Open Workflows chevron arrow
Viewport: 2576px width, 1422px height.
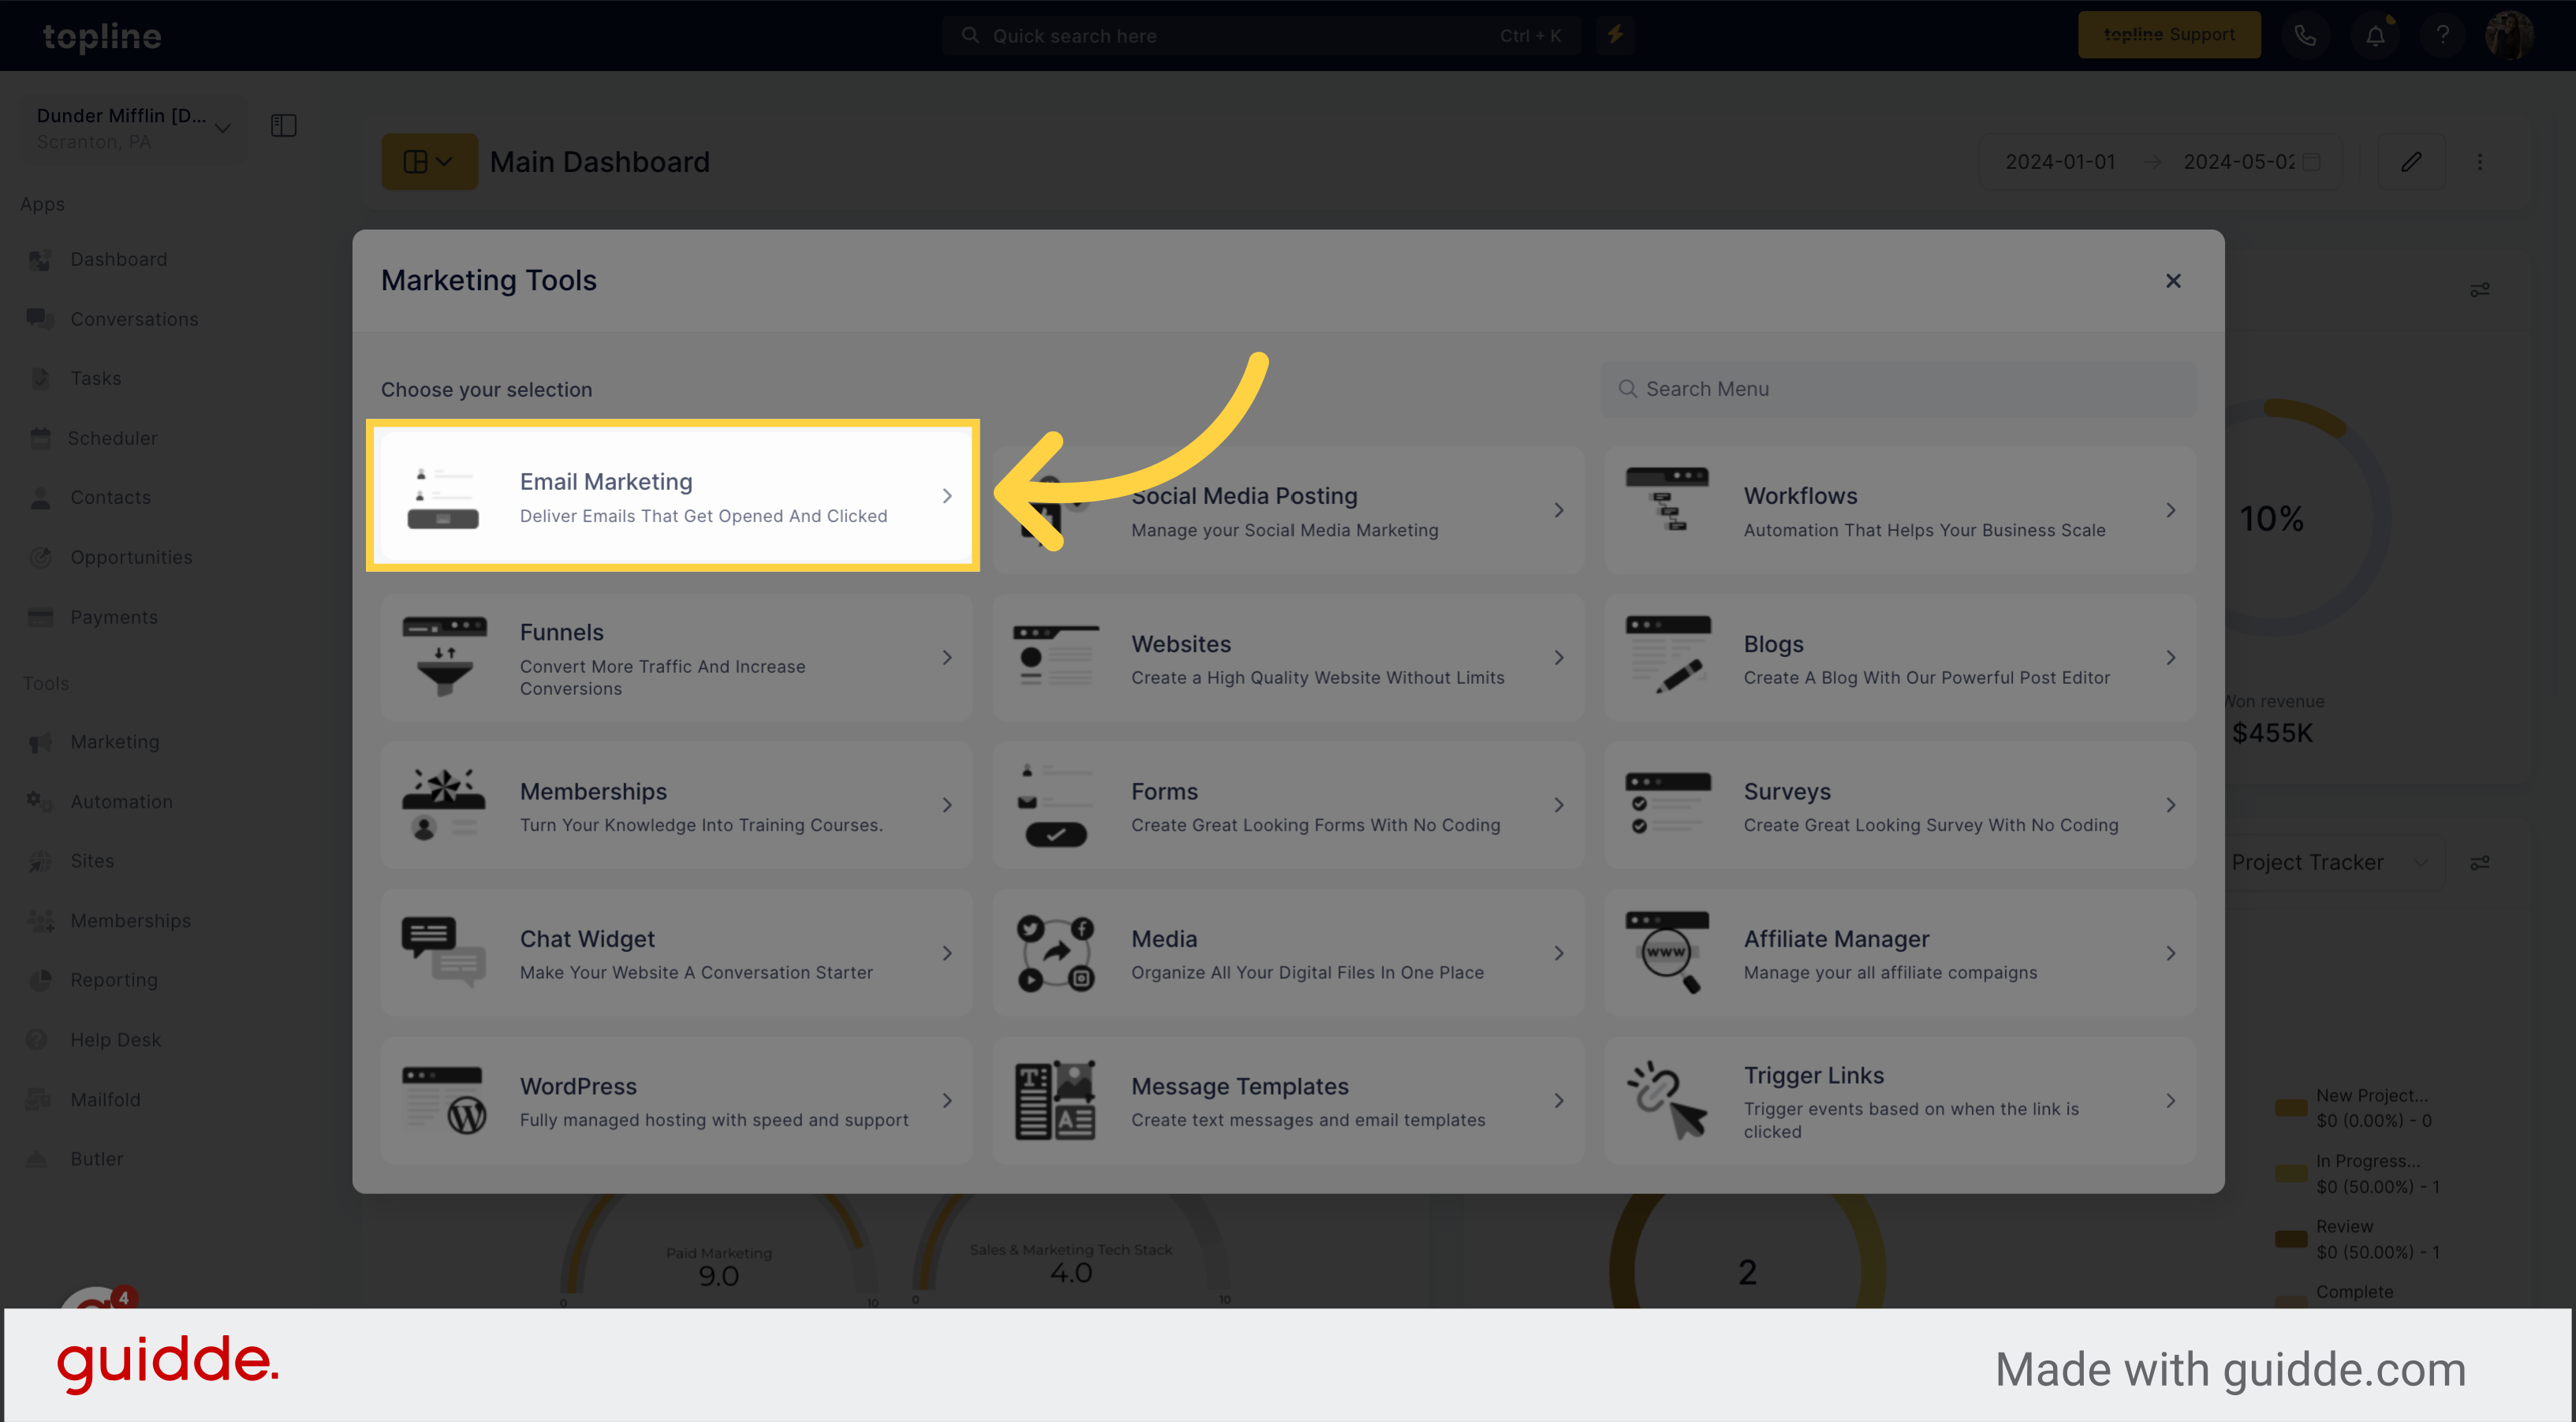tap(2170, 510)
